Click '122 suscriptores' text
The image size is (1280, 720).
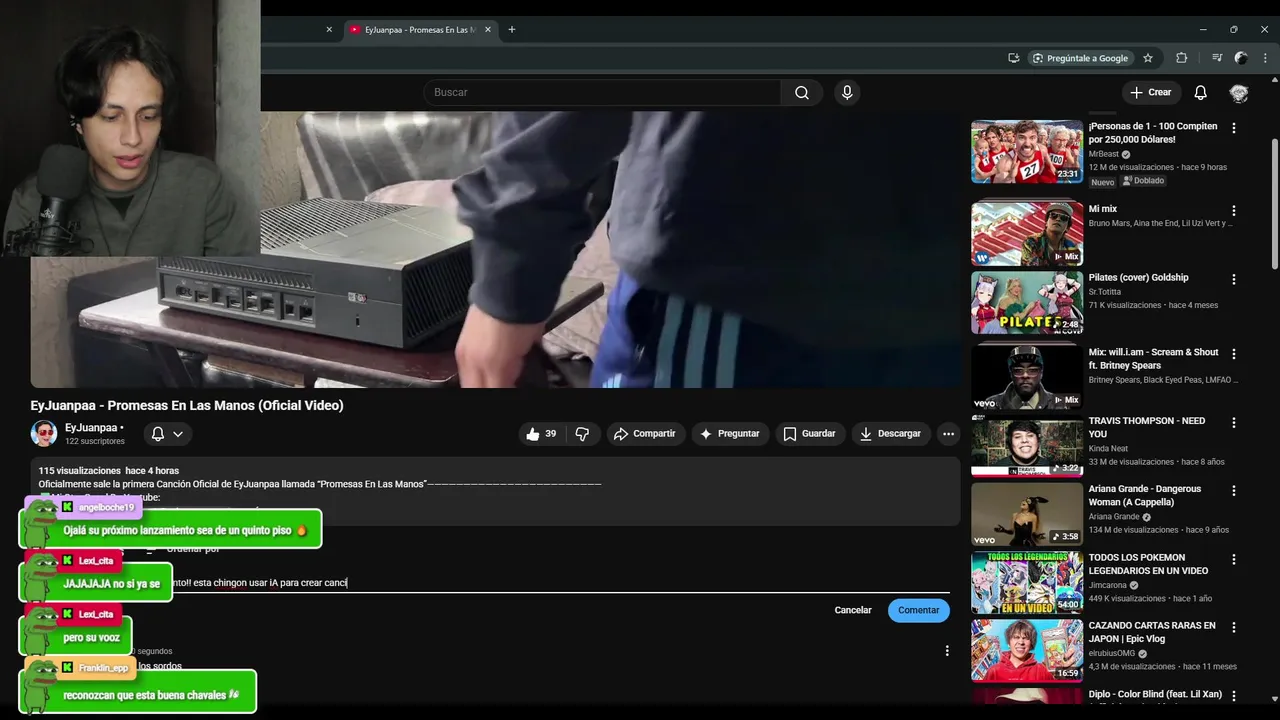coord(95,441)
